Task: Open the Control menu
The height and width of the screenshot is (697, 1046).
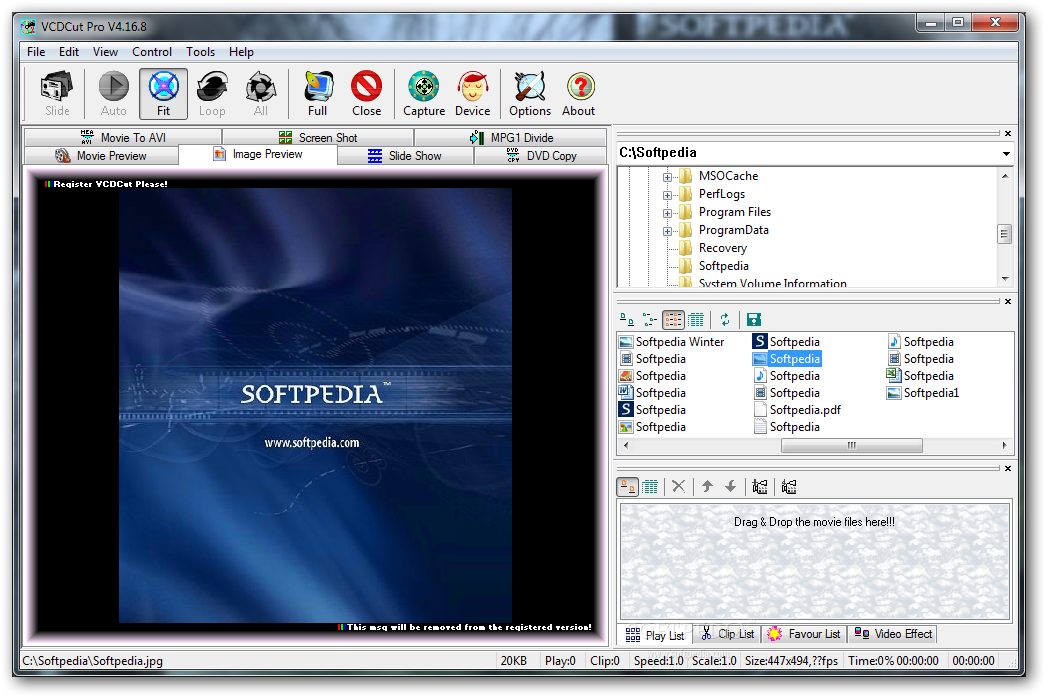Action: [151, 51]
